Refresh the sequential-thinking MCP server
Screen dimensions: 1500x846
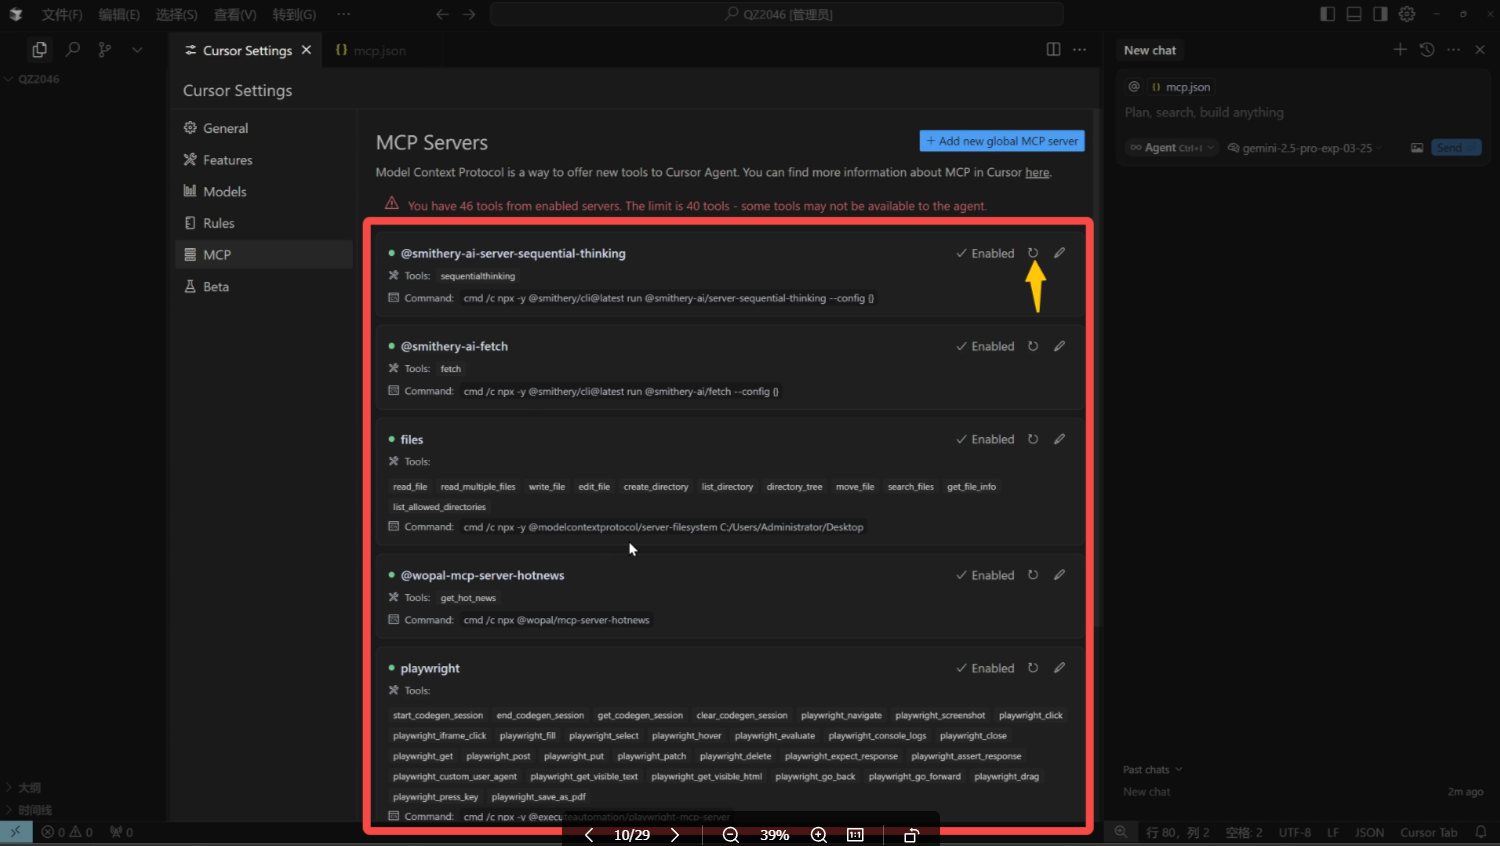[x=1033, y=253]
